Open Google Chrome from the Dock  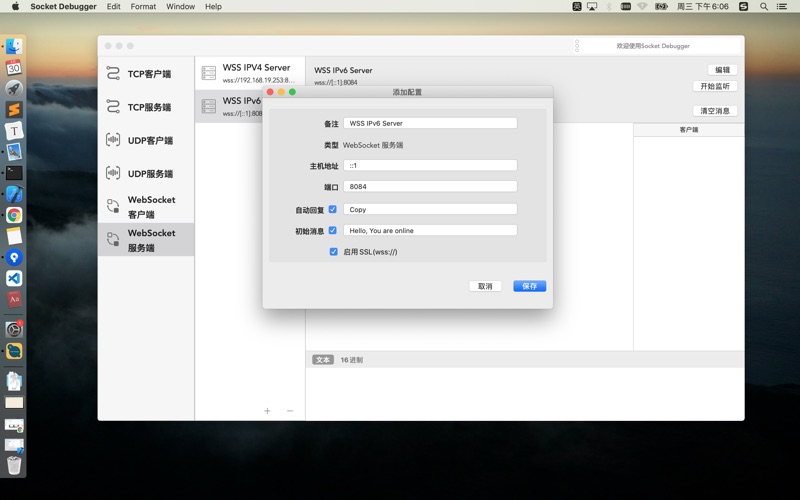pyautogui.click(x=14, y=215)
